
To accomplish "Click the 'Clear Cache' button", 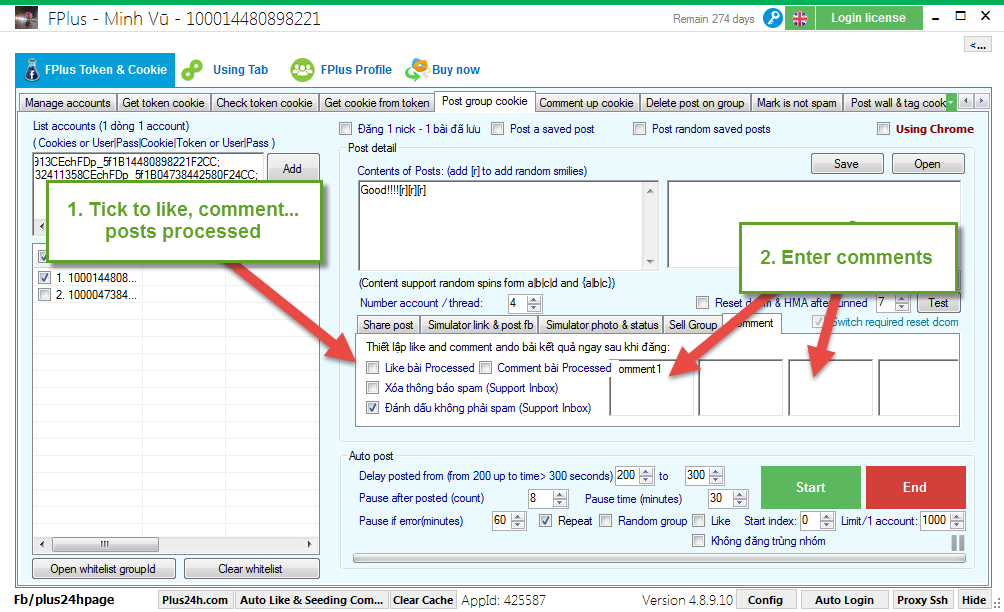I will pyautogui.click(x=423, y=600).
